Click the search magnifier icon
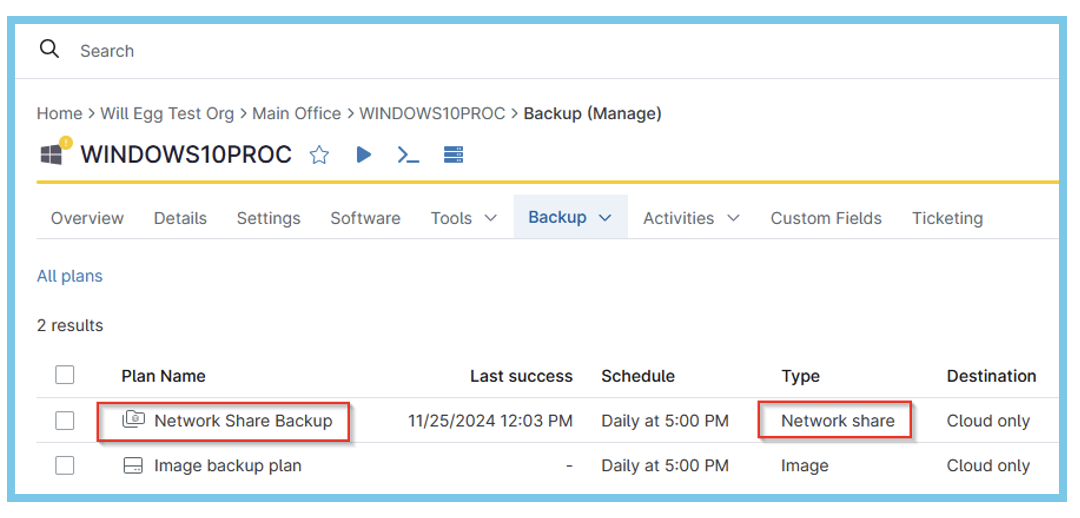This screenshot has width=1080, height=518. pos(49,49)
